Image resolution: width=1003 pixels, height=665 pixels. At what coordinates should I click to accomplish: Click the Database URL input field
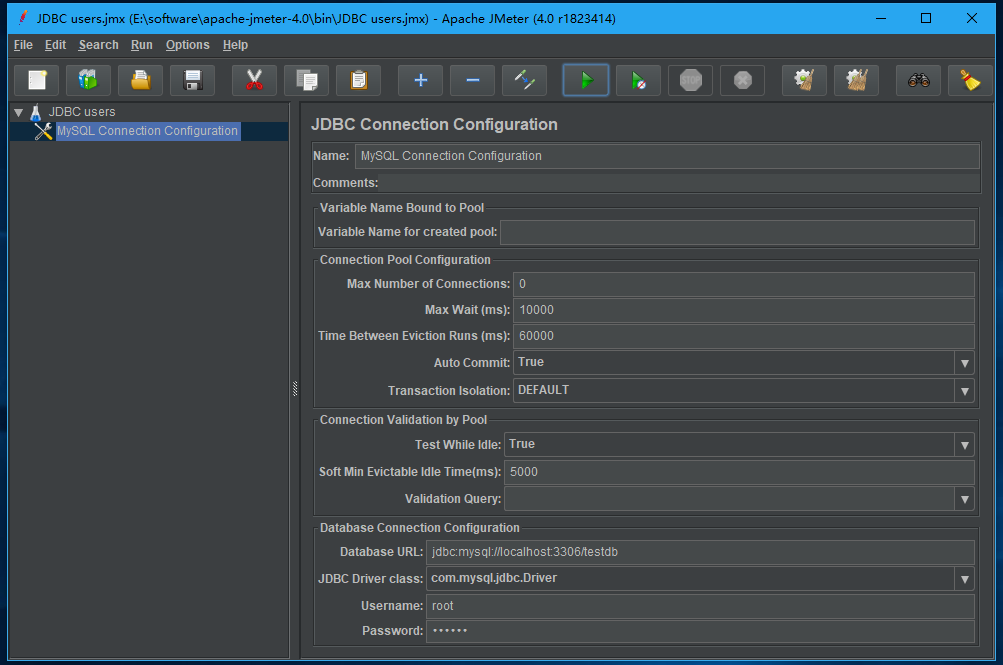(x=700, y=552)
